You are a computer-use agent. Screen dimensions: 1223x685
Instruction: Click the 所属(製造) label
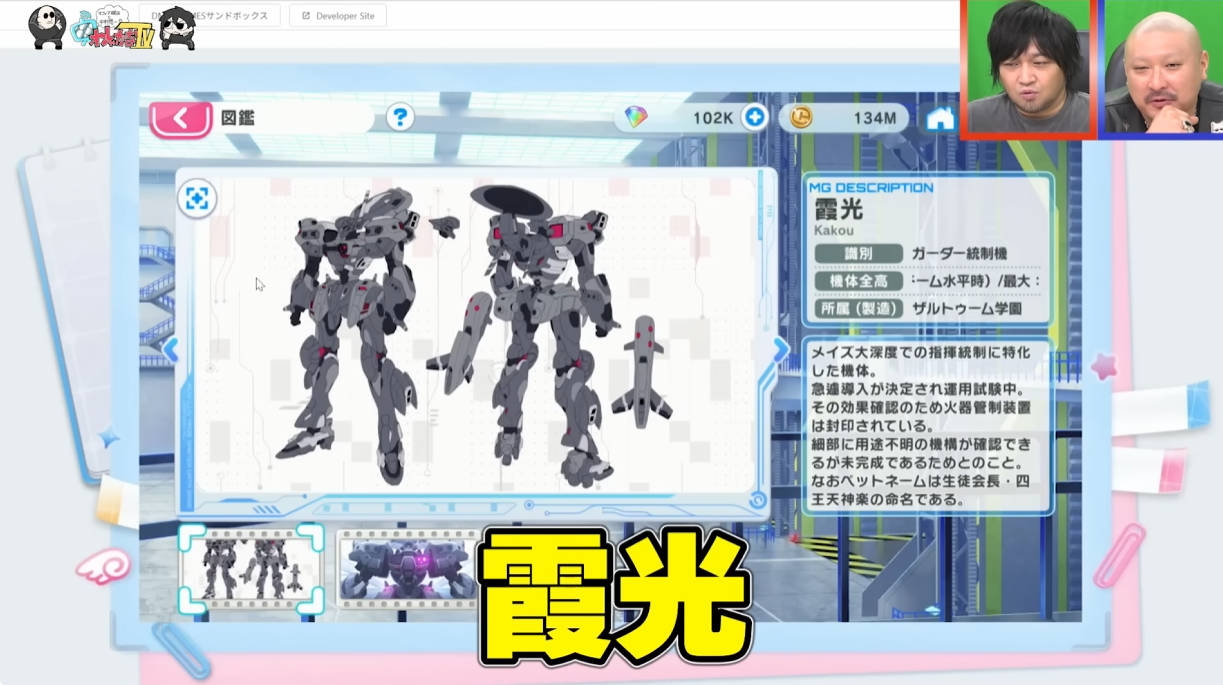tap(859, 309)
